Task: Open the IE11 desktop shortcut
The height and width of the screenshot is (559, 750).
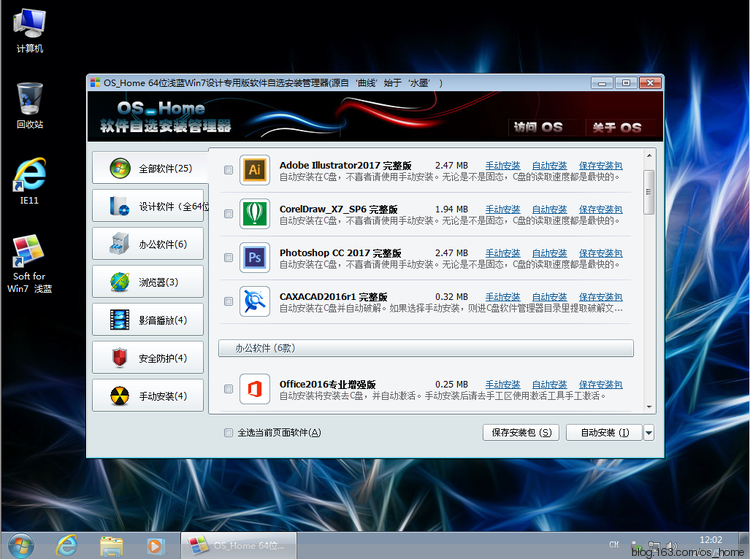Action: [30, 177]
